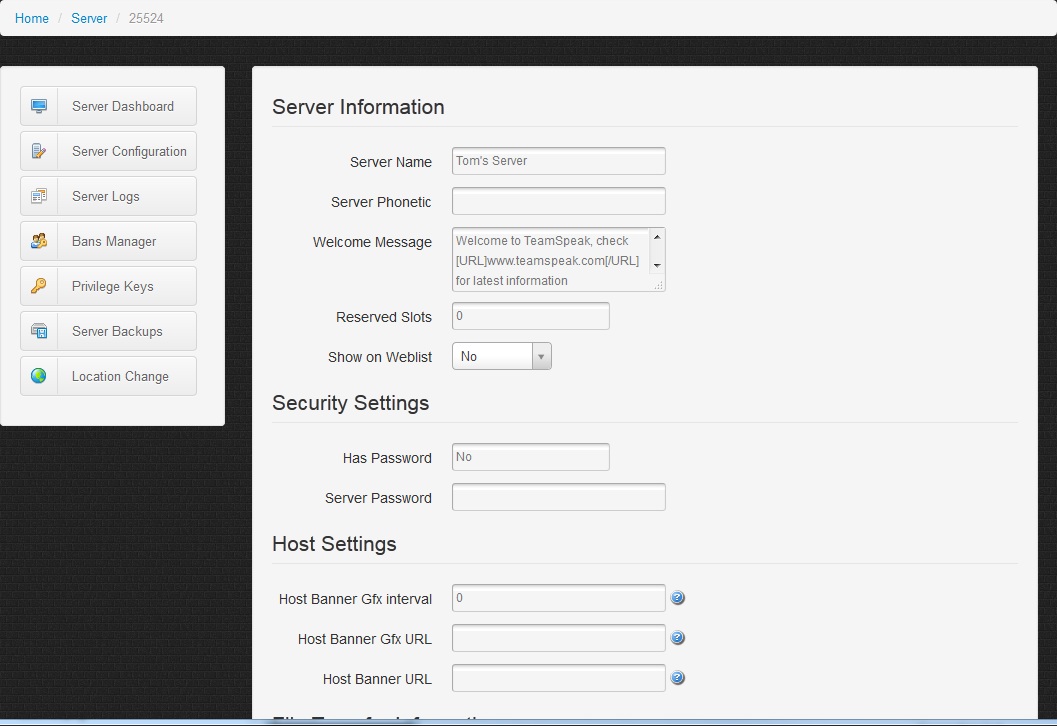Click help icon next to Host Banner URL

coord(677,678)
